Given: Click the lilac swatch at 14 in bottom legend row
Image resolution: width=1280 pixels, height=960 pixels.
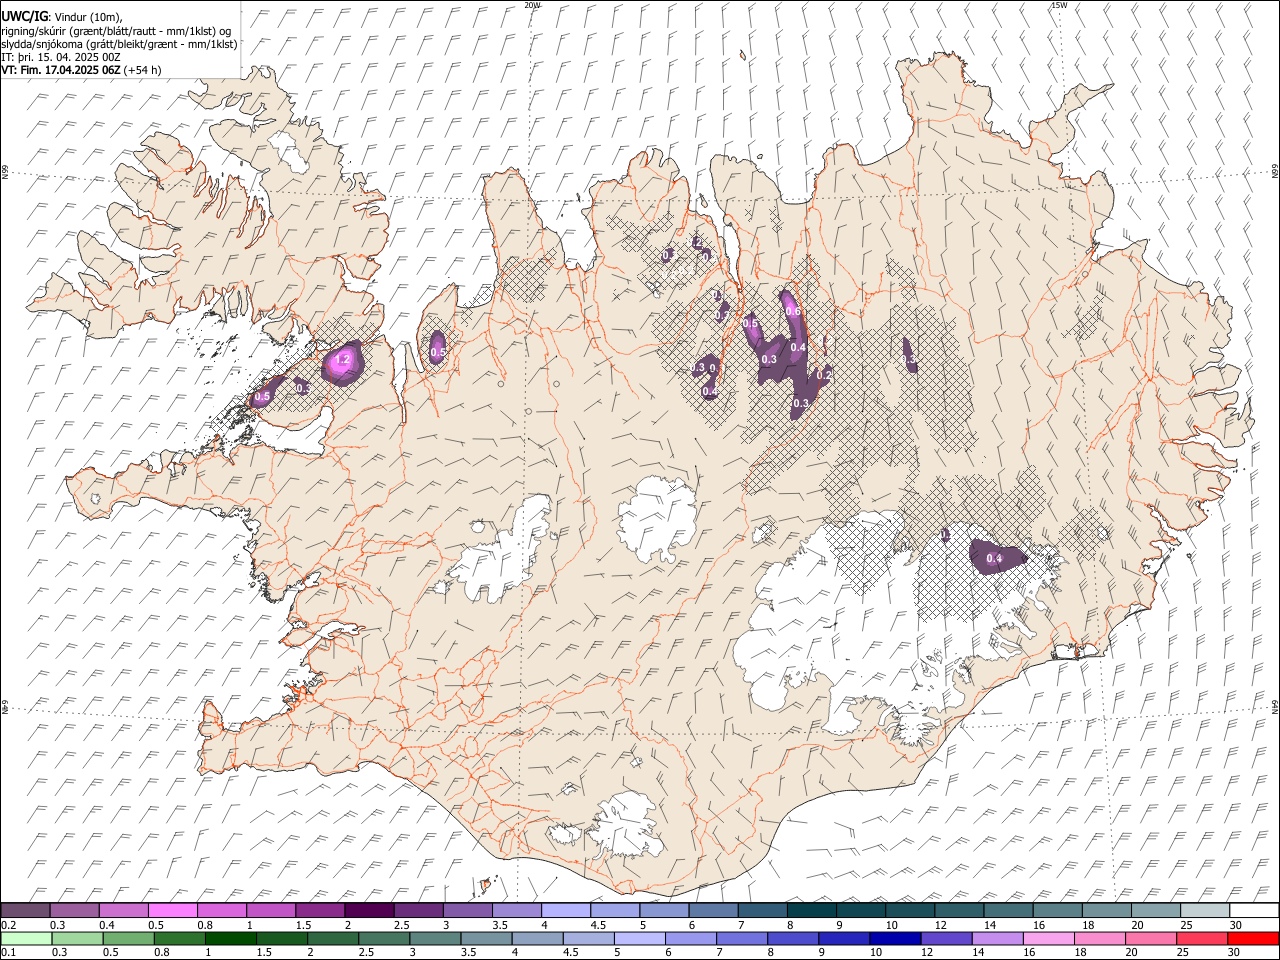Looking at the screenshot, I should (x=998, y=939).
